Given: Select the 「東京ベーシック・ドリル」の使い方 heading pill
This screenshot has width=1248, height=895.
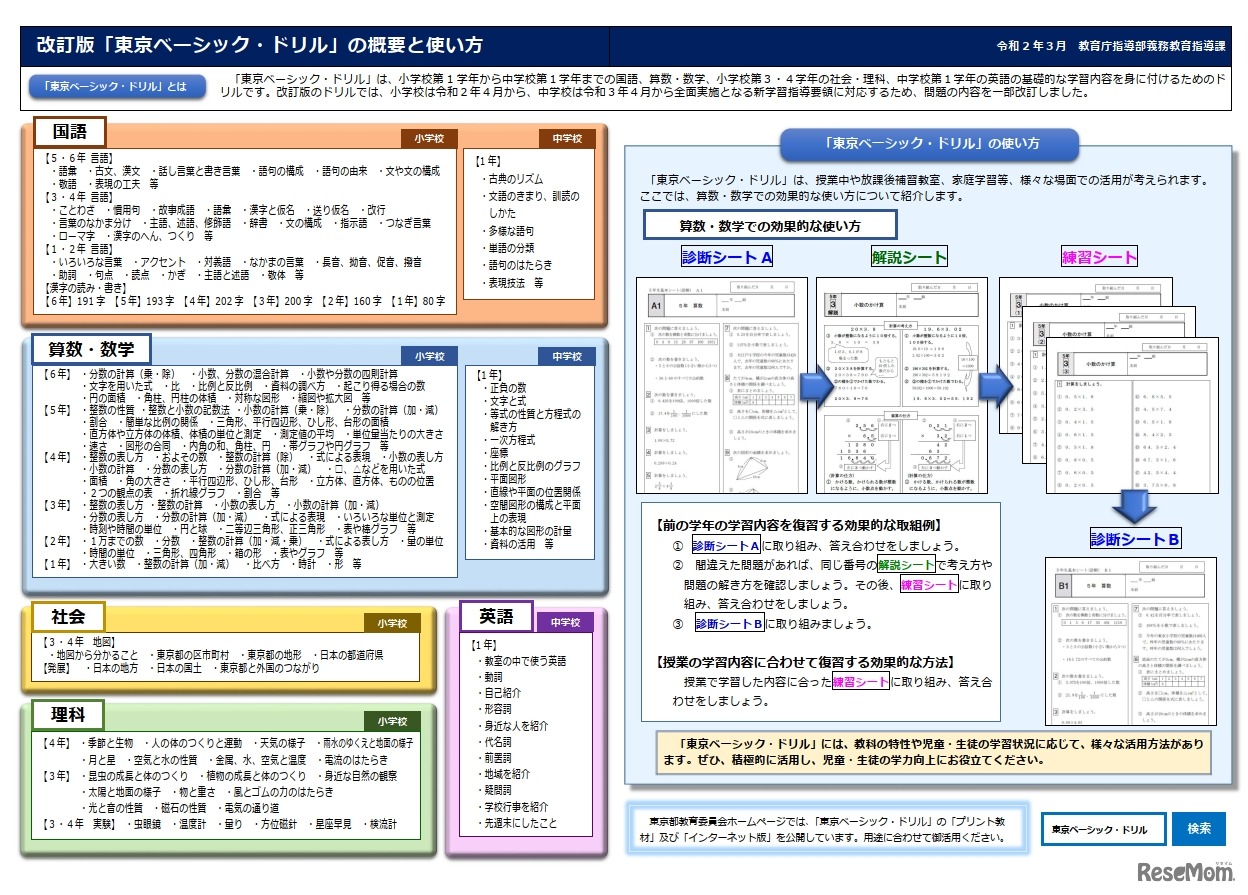Looking at the screenshot, I should 930,144.
